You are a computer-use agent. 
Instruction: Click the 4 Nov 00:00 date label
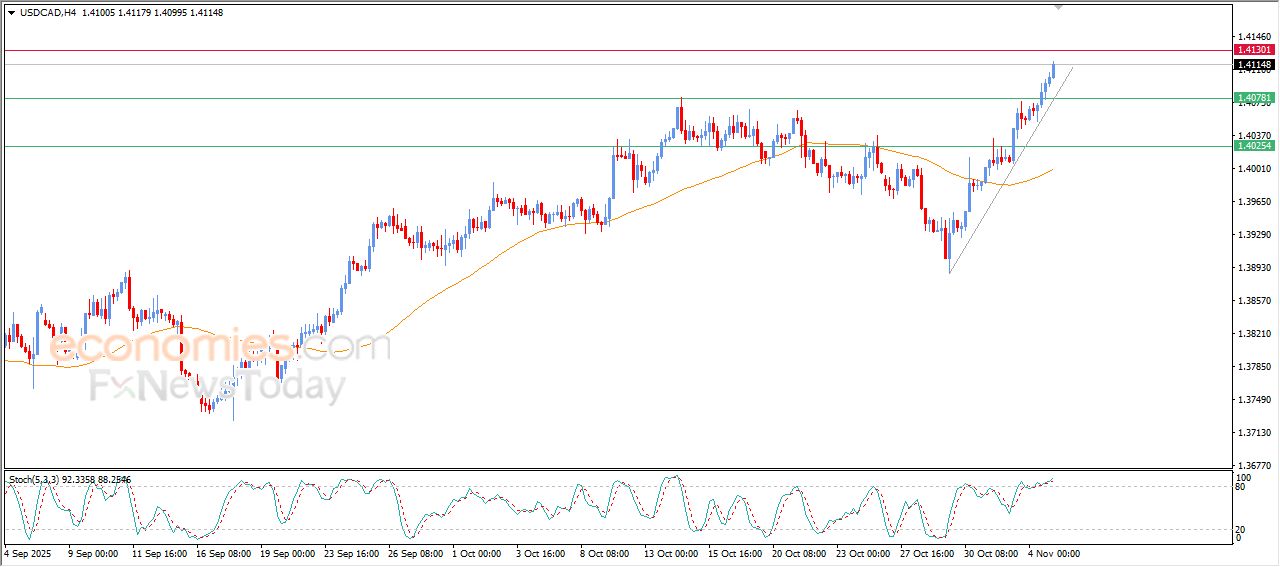tap(1055, 553)
